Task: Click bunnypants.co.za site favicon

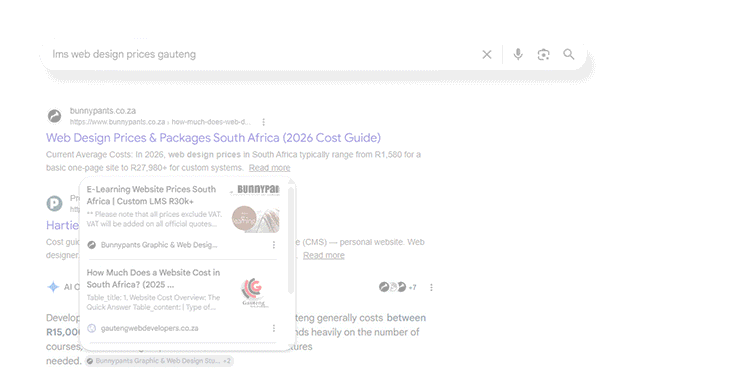Action: coord(54,116)
